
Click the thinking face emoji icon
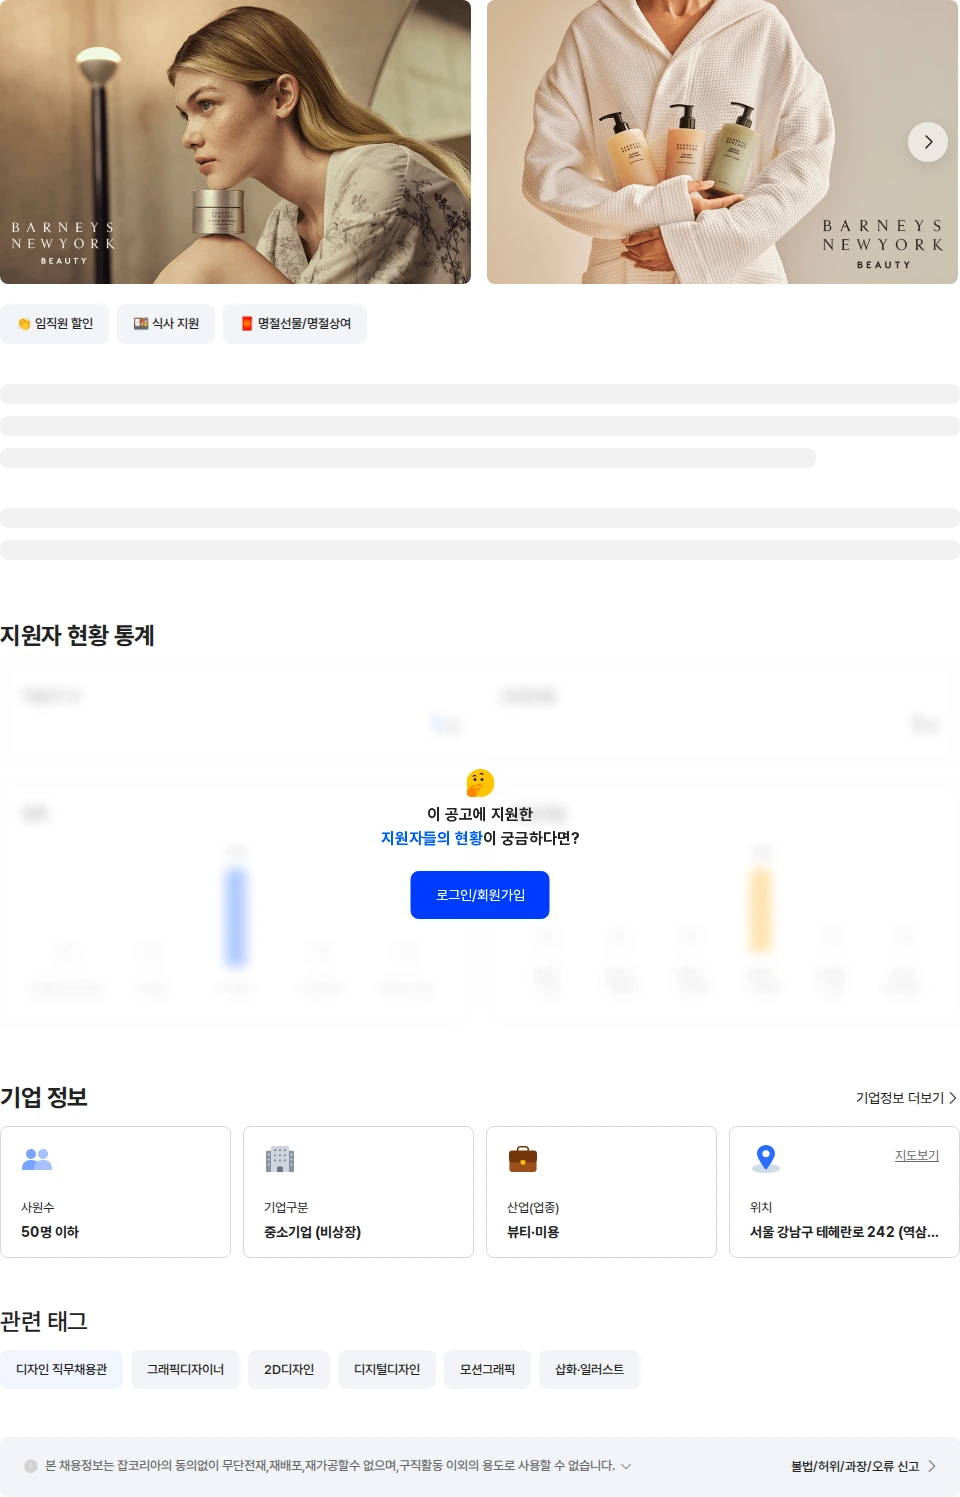pos(480,783)
